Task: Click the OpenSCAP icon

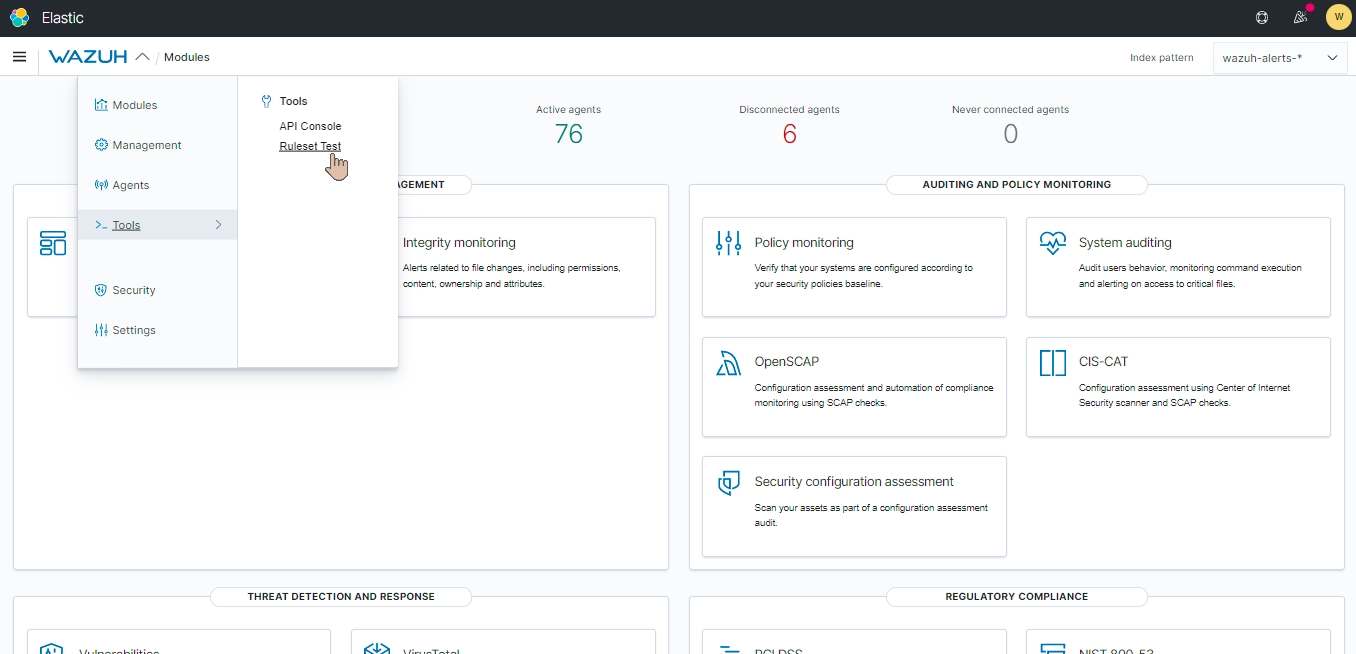Action: click(729, 363)
